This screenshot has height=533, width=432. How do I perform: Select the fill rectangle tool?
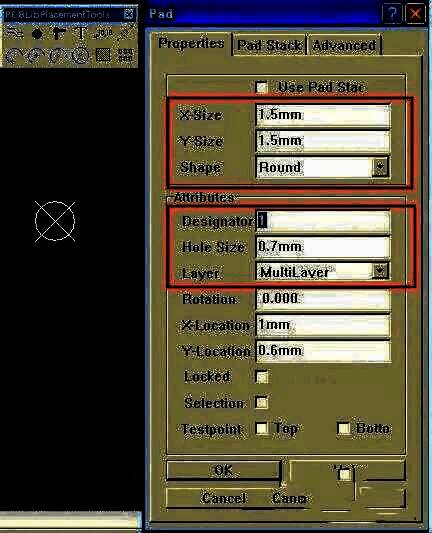click(x=103, y=55)
